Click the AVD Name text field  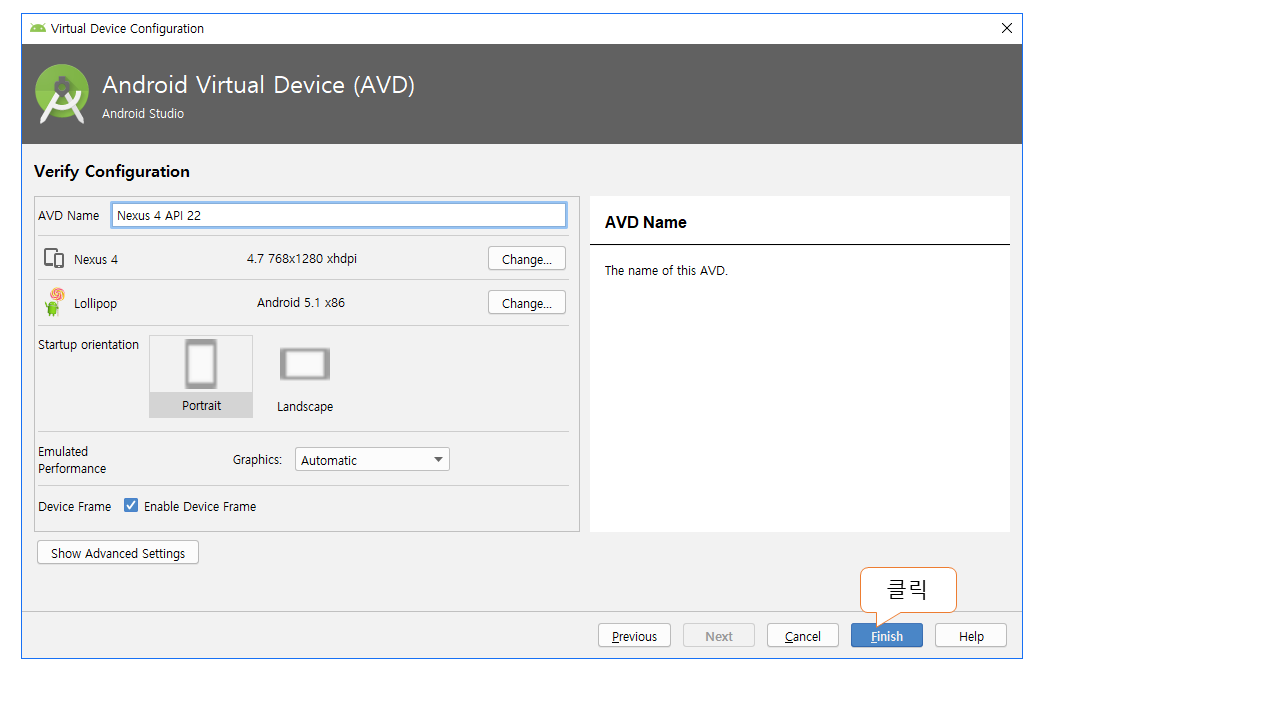338,215
